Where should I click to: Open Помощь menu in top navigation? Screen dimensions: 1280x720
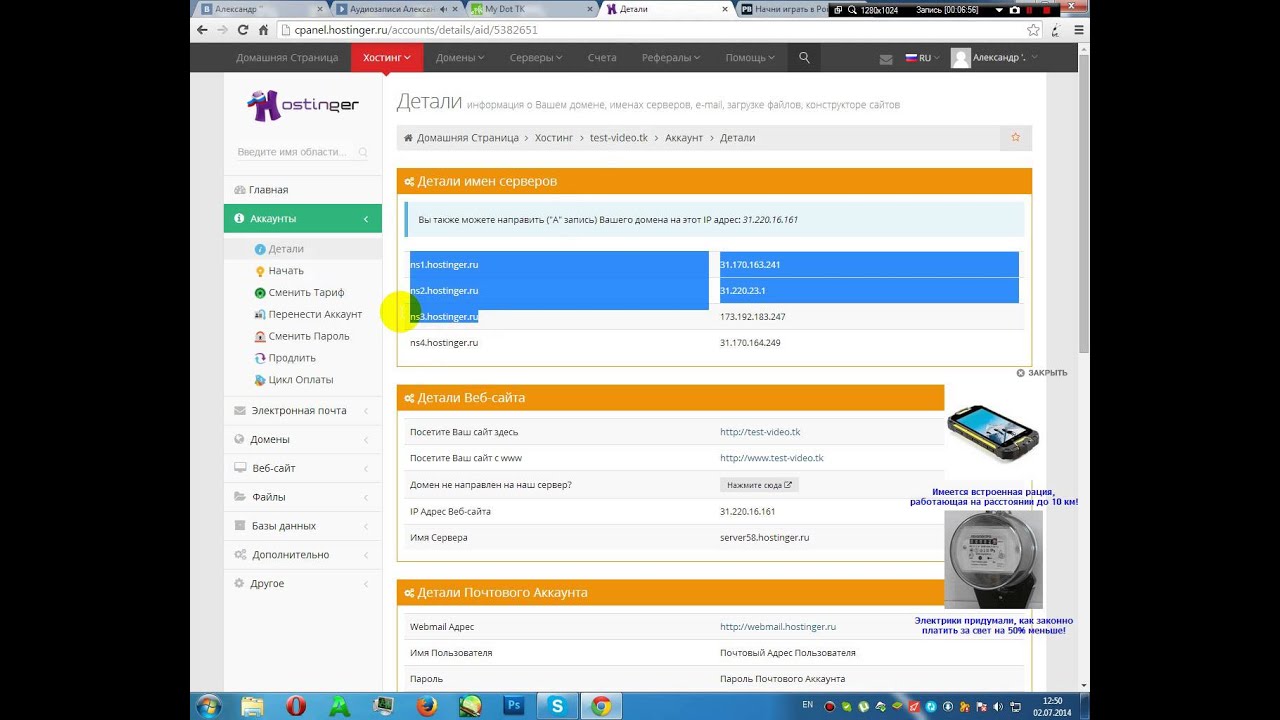pyautogui.click(x=750, y=58)
